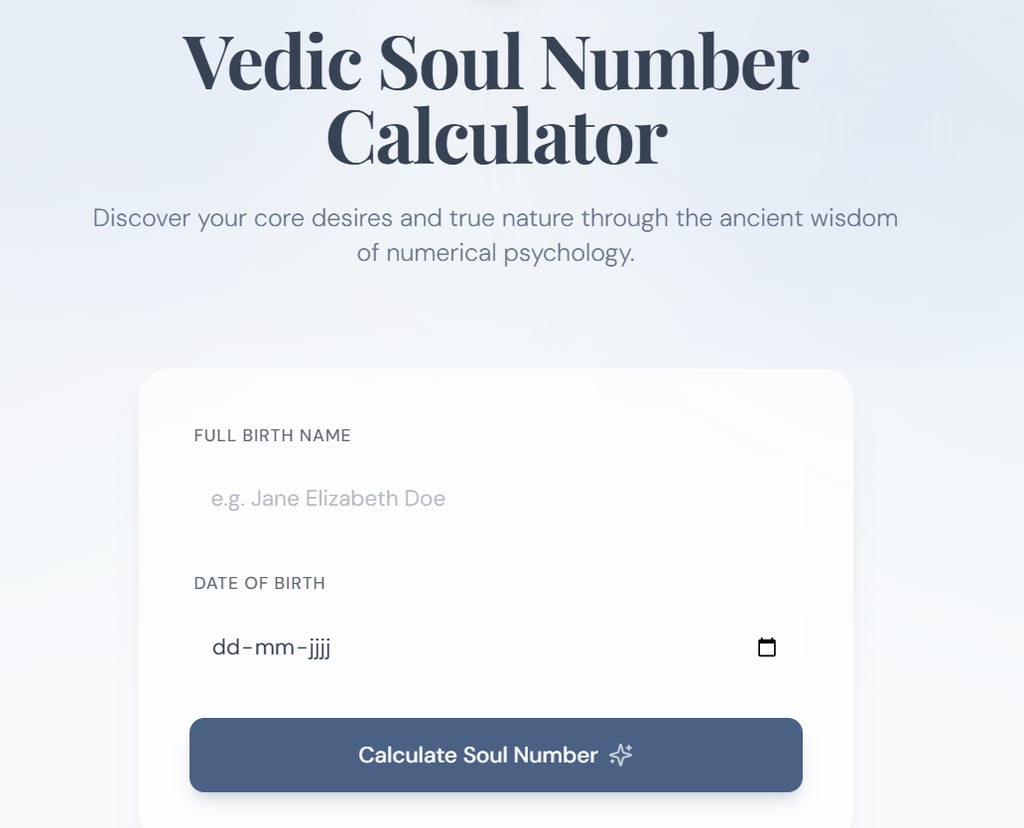Image resolution: width=1024 pixels, height=828 pixels.
Task: Open the calendar date picker icon
Action: click(766, 647)
